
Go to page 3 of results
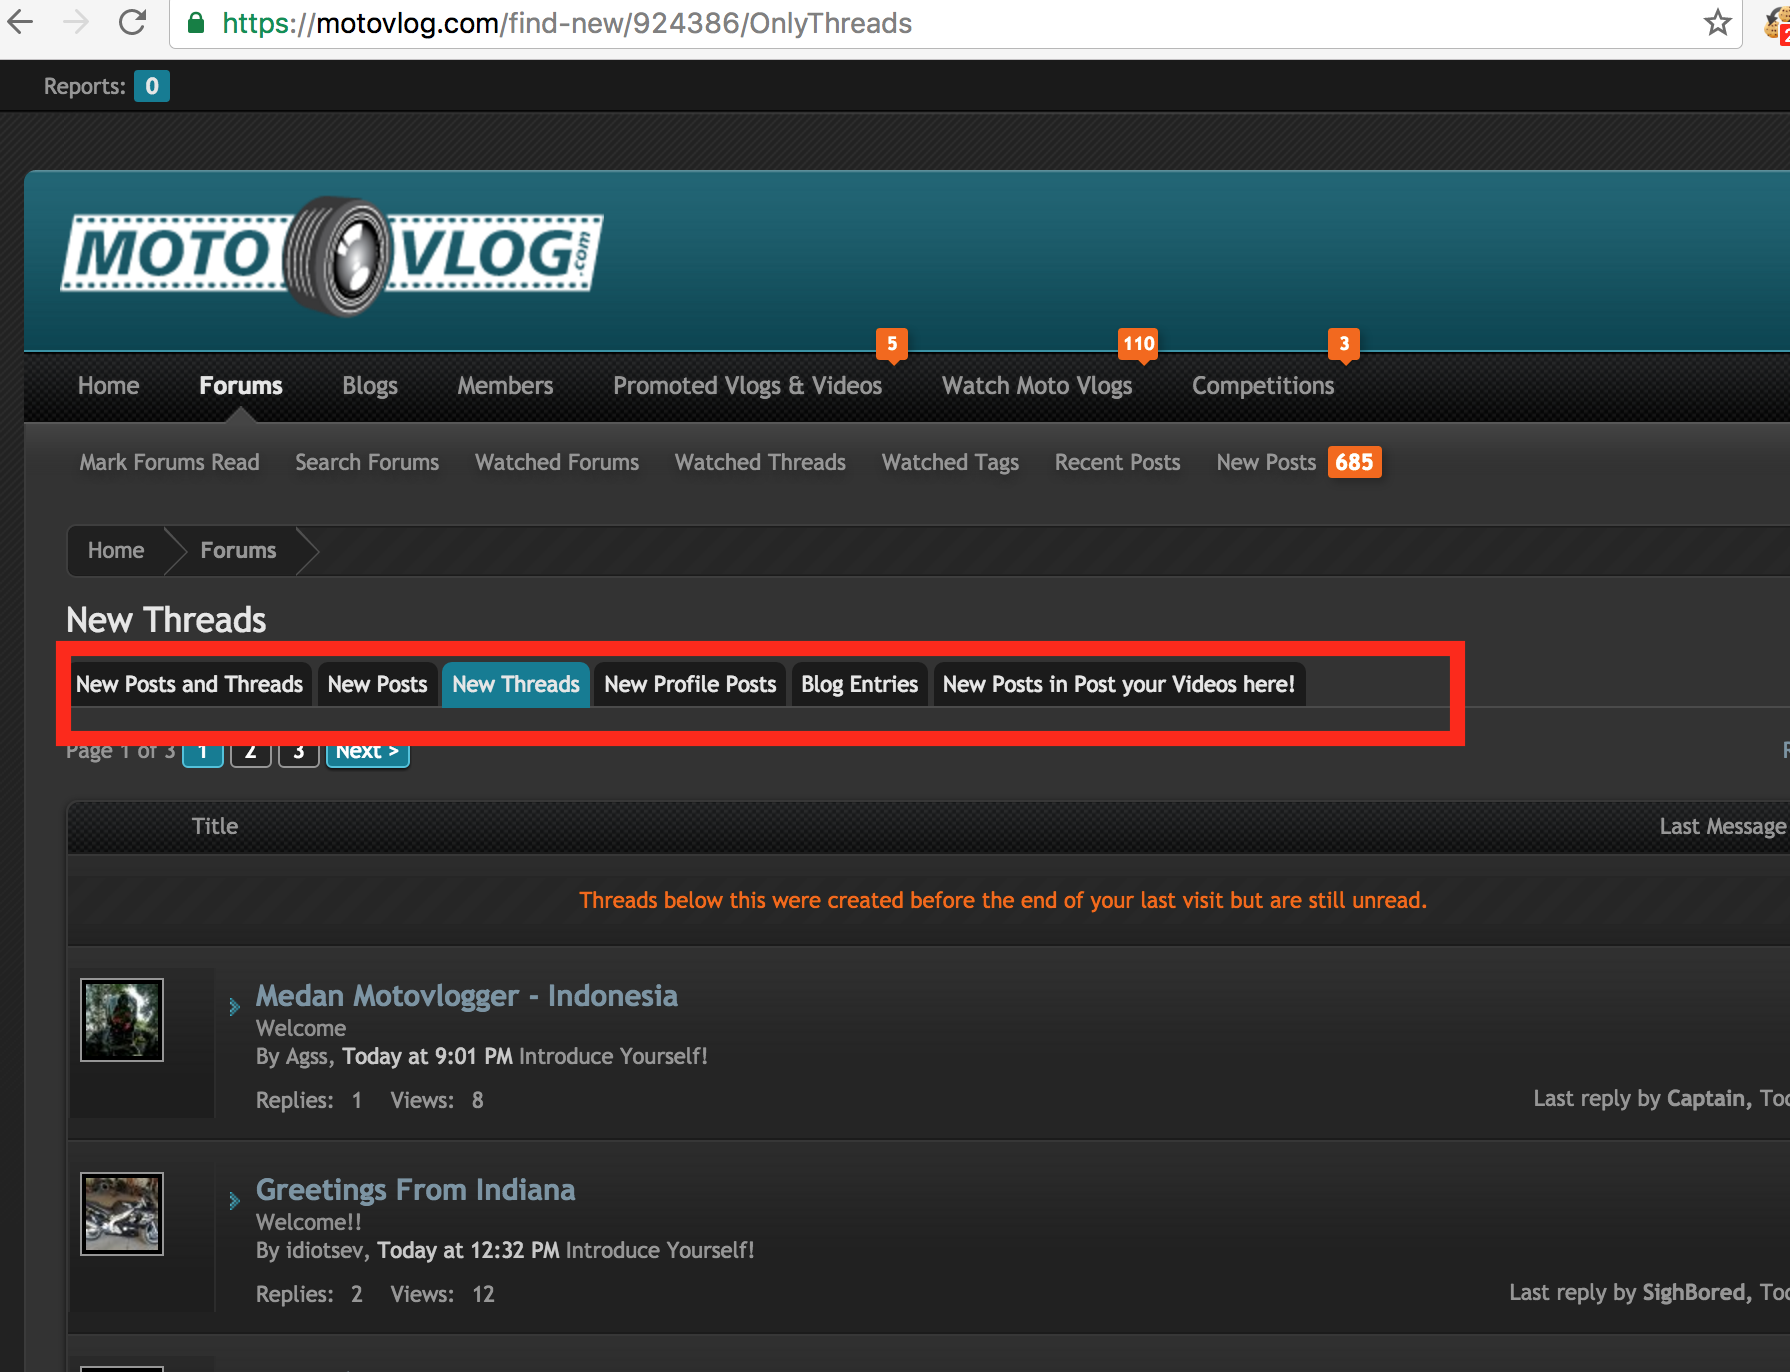pos(299,752)
